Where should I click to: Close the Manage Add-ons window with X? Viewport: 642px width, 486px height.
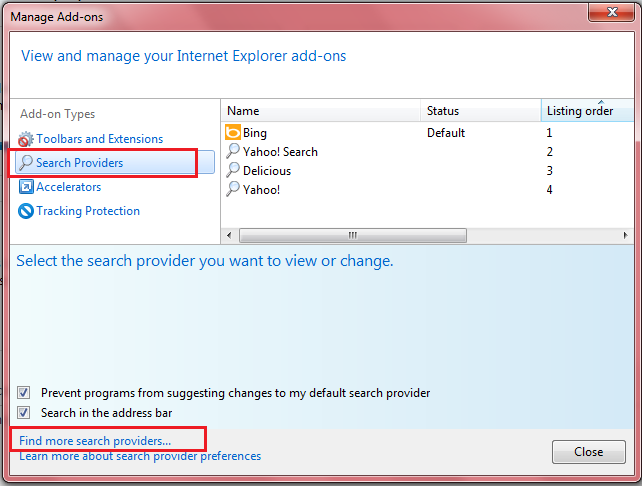pyautogui.click(x=612, y=11)
